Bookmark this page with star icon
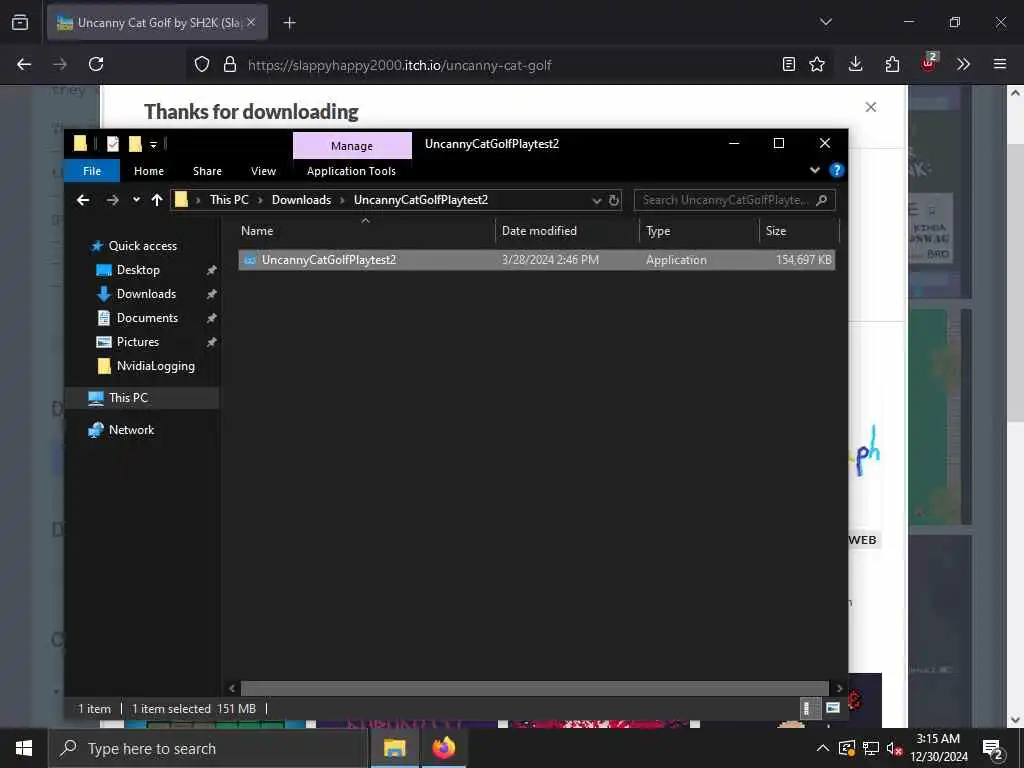1024x768 pixels. pyautogui.click(x=817, y=64)
